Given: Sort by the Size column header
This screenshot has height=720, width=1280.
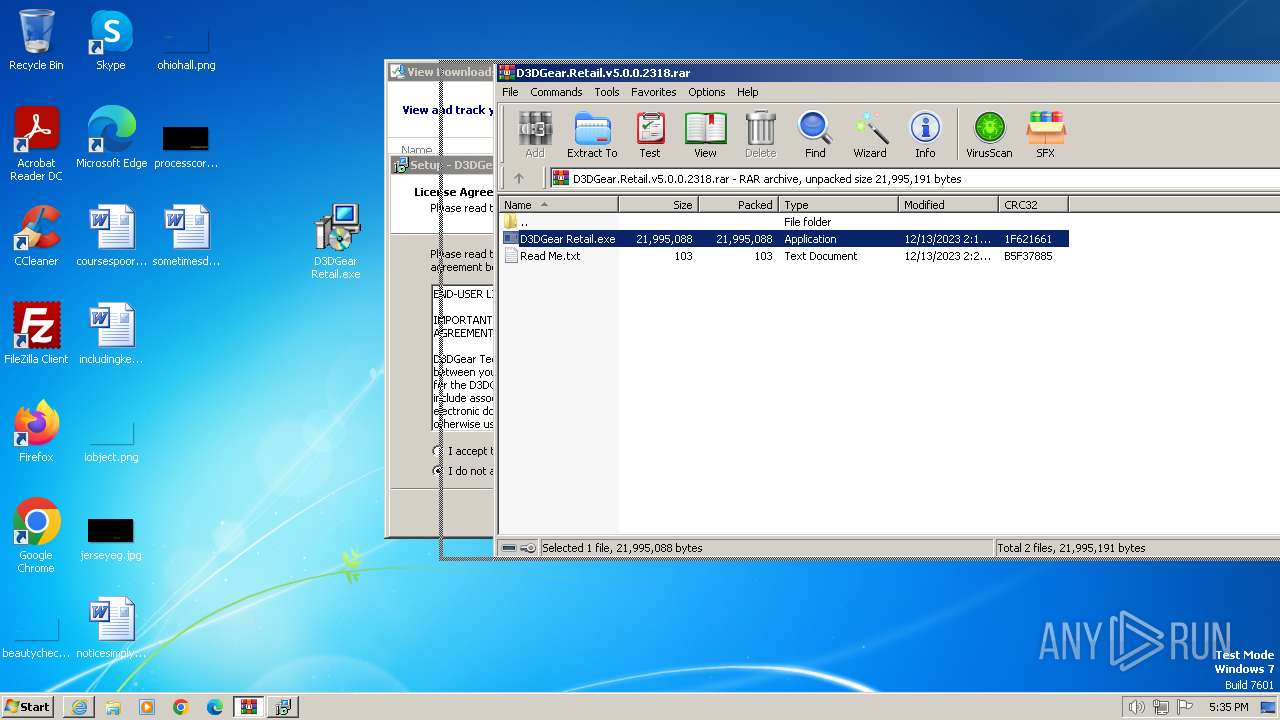Looking at the screenshot, I should coord(658,205).
